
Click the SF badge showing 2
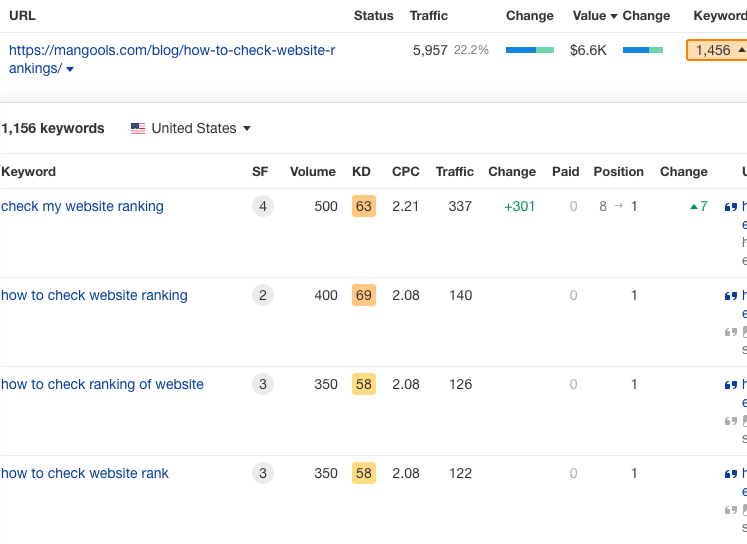(x=263, y=296)
